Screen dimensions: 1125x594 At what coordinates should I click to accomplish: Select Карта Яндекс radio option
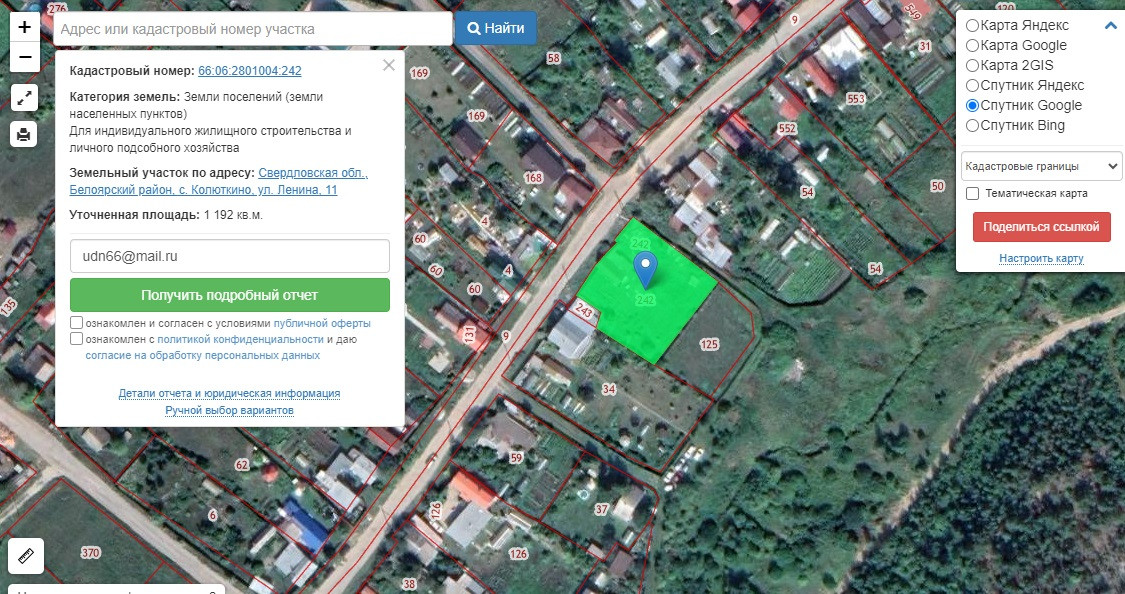tap(972, 26)
